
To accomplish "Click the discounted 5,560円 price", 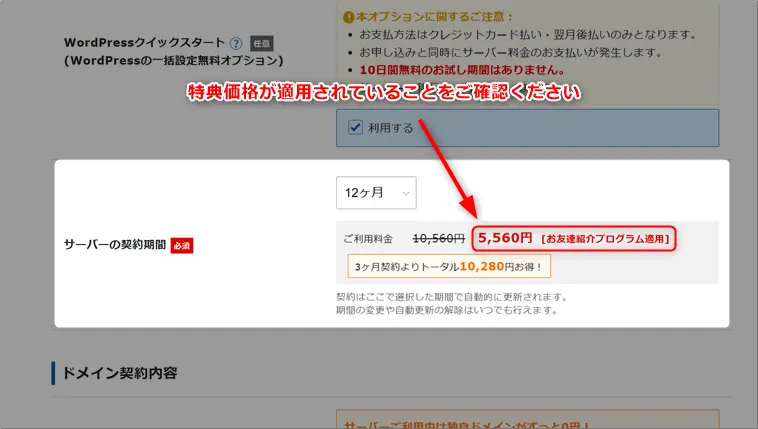I will (505, 238).
